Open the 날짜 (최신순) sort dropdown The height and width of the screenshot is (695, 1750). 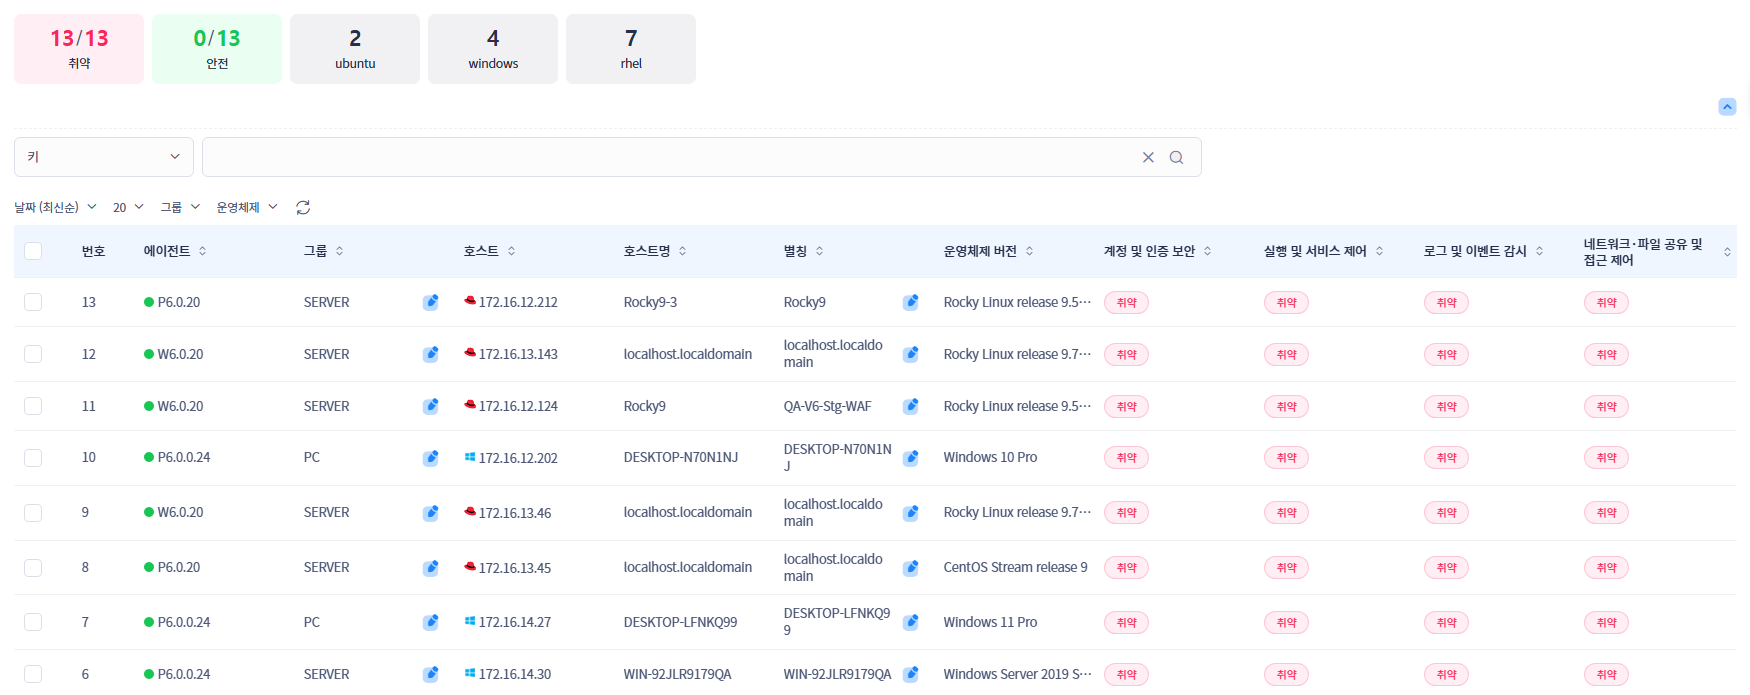pyautogui.click(x=55, y=207)
